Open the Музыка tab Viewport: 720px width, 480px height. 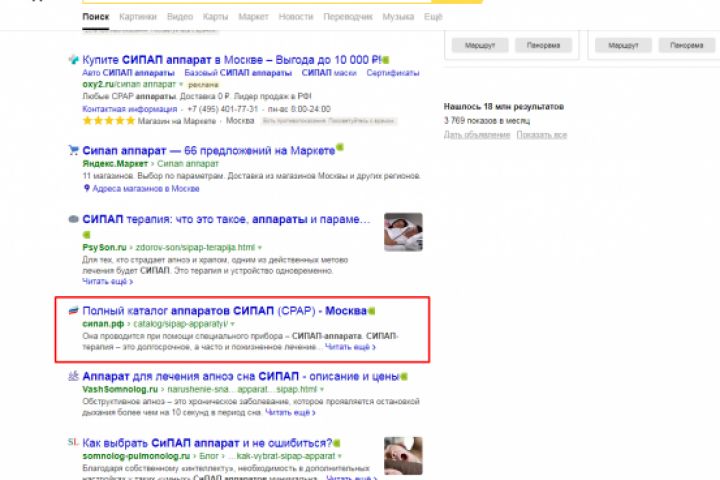[398, 17]
